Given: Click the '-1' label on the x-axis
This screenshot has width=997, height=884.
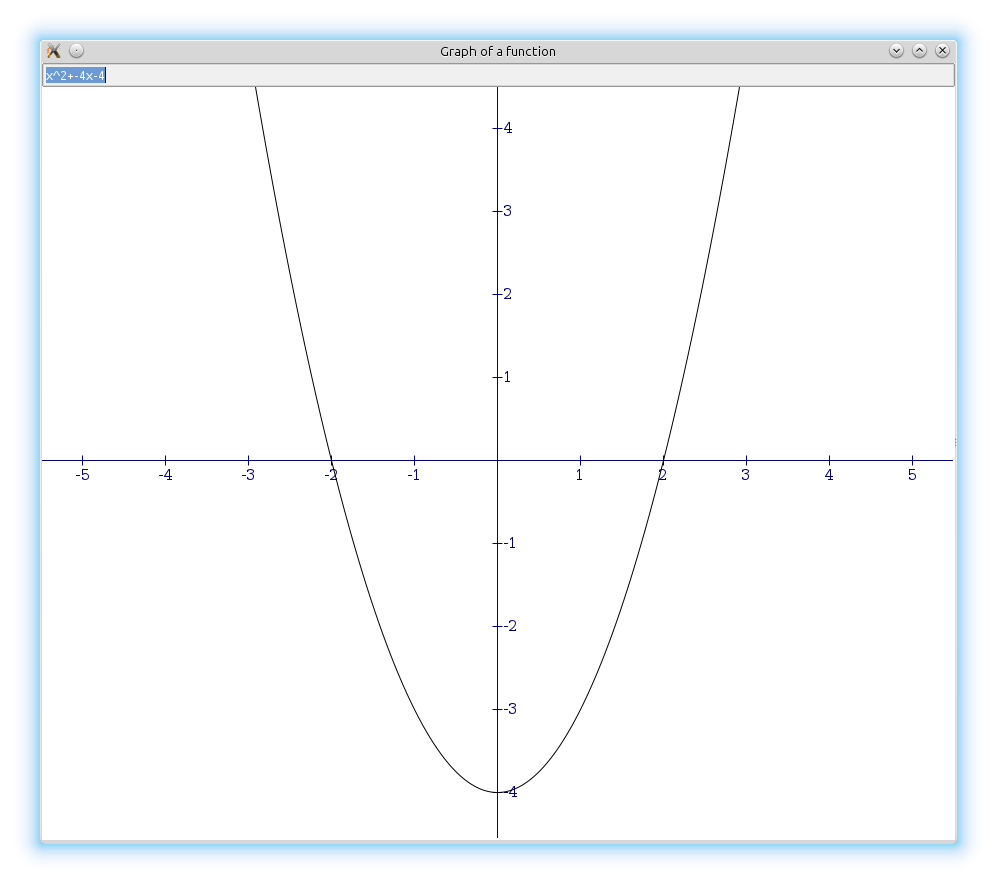Looking at the screenshot, I should [x=413, y=475].
